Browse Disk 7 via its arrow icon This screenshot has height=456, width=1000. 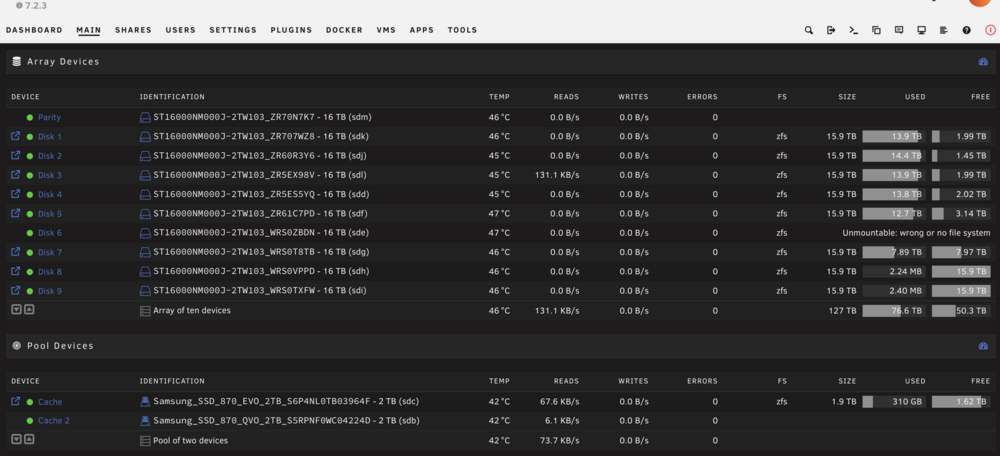click(x=16, y=252)
